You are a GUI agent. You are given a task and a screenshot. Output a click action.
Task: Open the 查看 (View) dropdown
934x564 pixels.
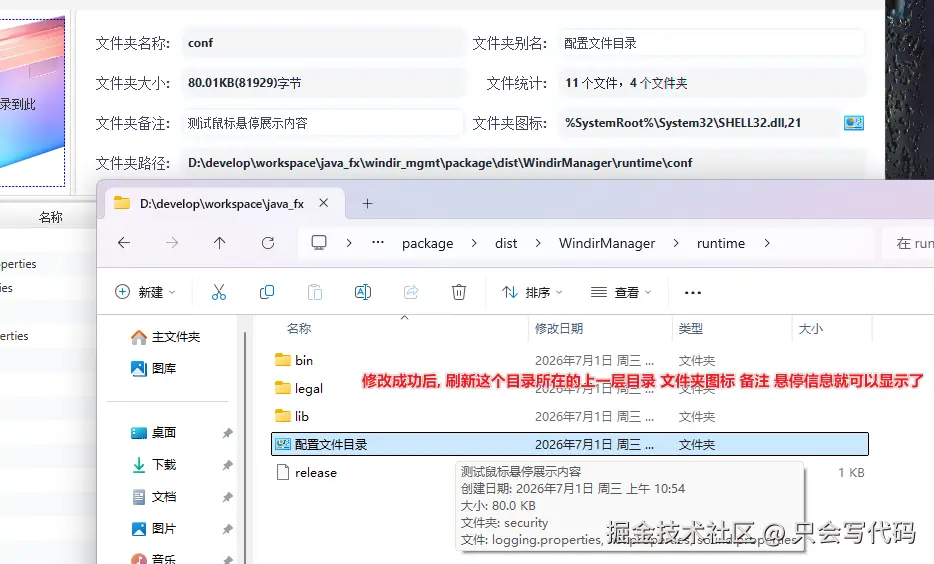tap(621, 292)
